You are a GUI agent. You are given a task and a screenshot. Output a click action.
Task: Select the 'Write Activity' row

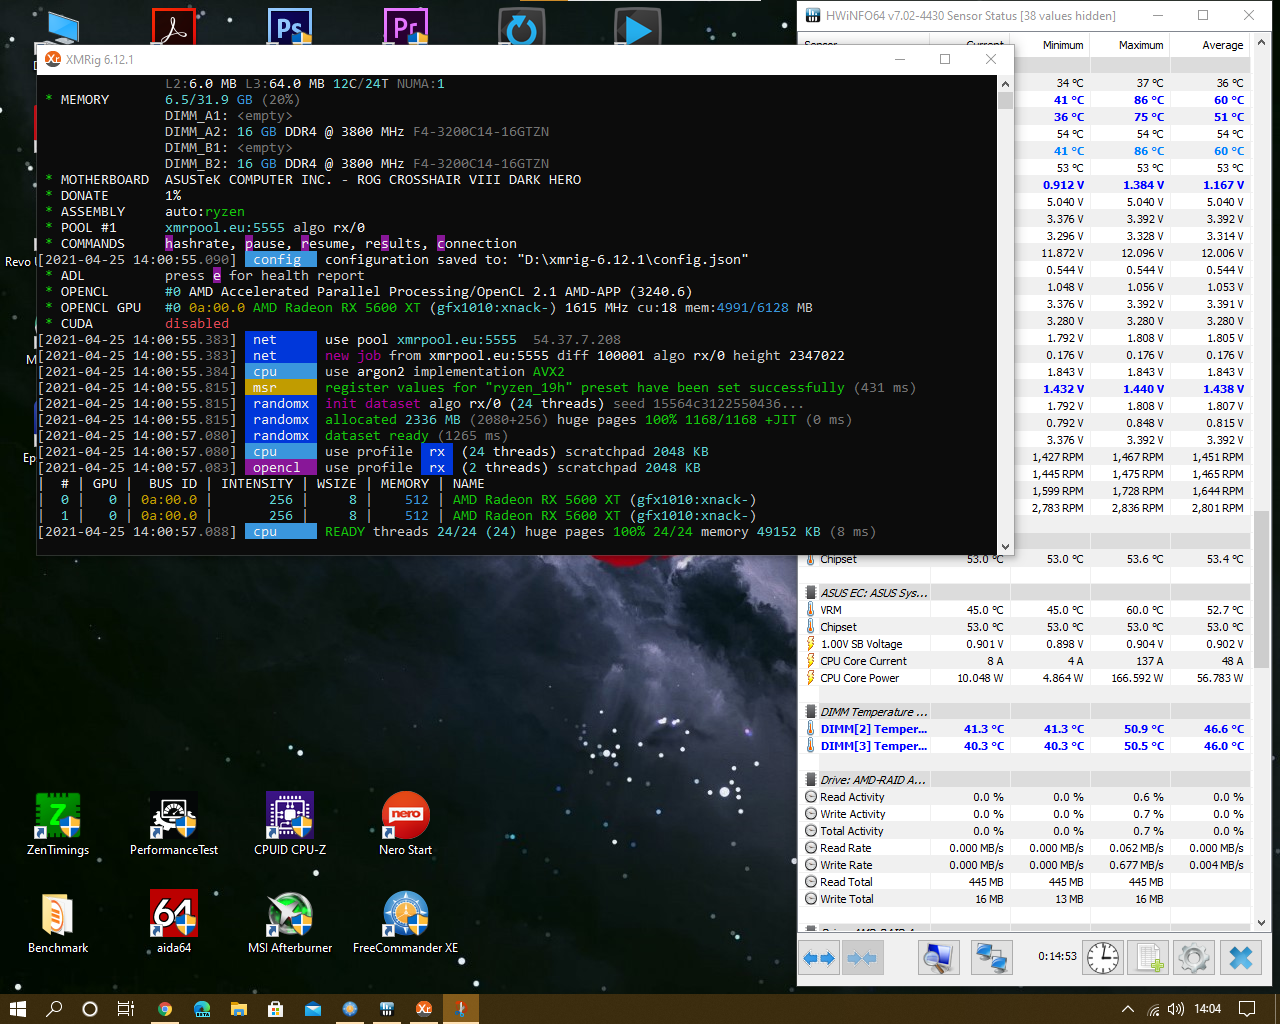[x=1026, y=814]
